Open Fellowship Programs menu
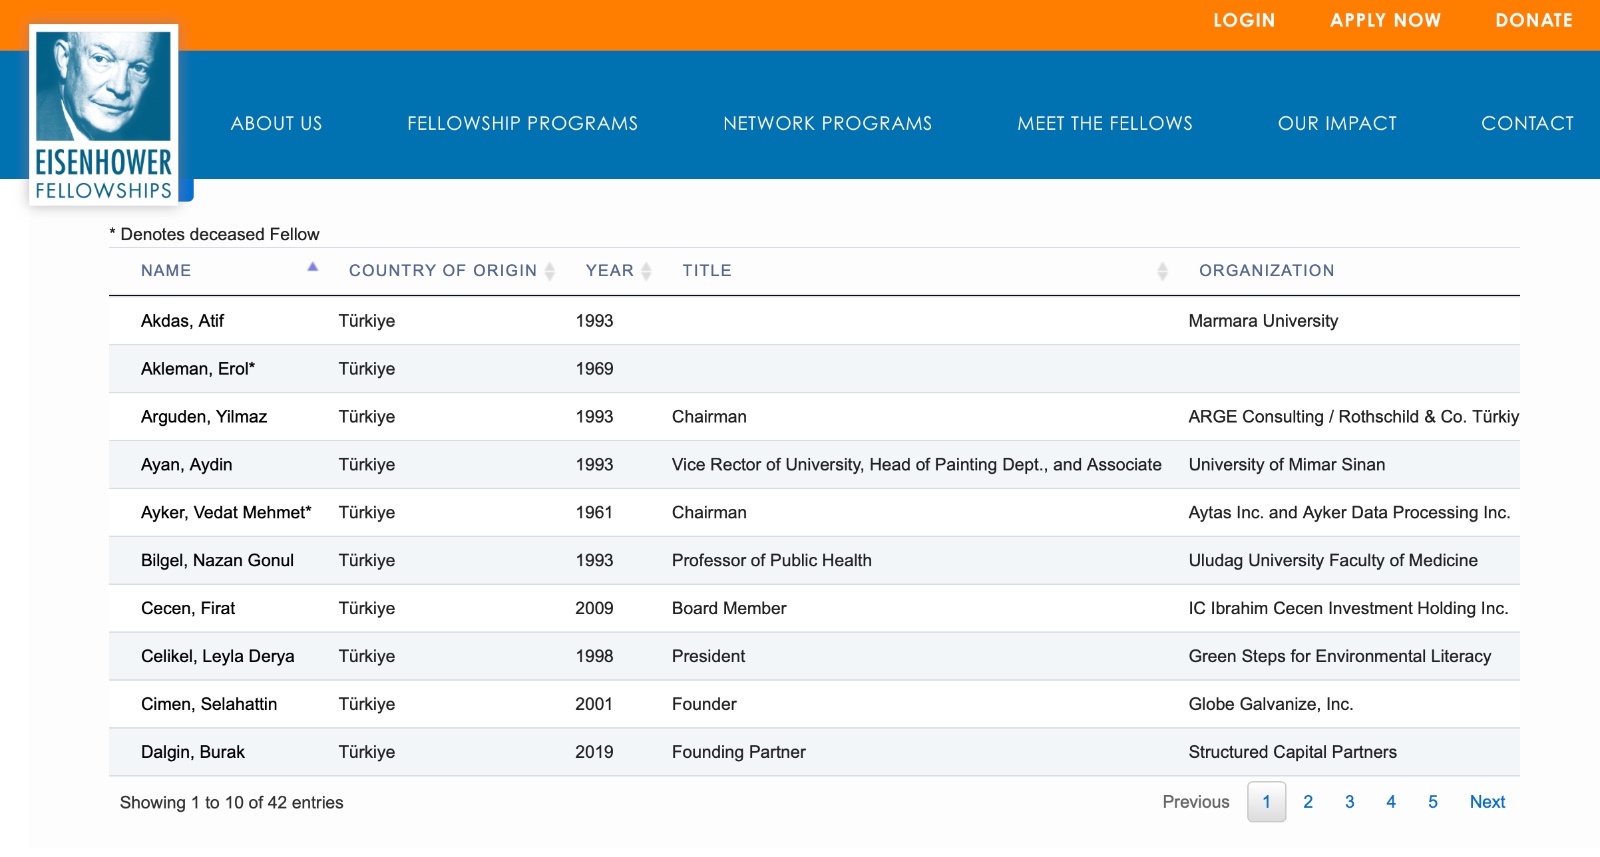Image resolution: width=1600 pixels, height=857 pixels. [522, 124]
